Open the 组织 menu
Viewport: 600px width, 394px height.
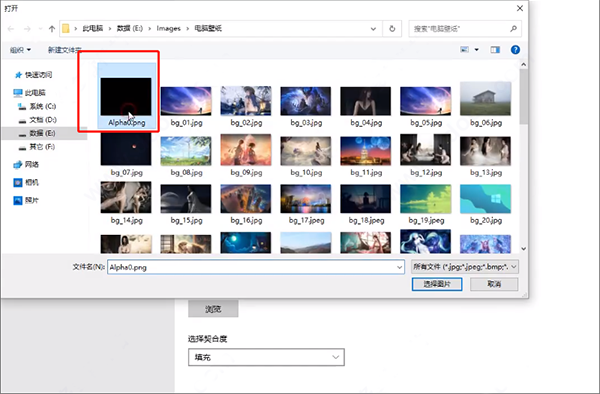point(20,50)
